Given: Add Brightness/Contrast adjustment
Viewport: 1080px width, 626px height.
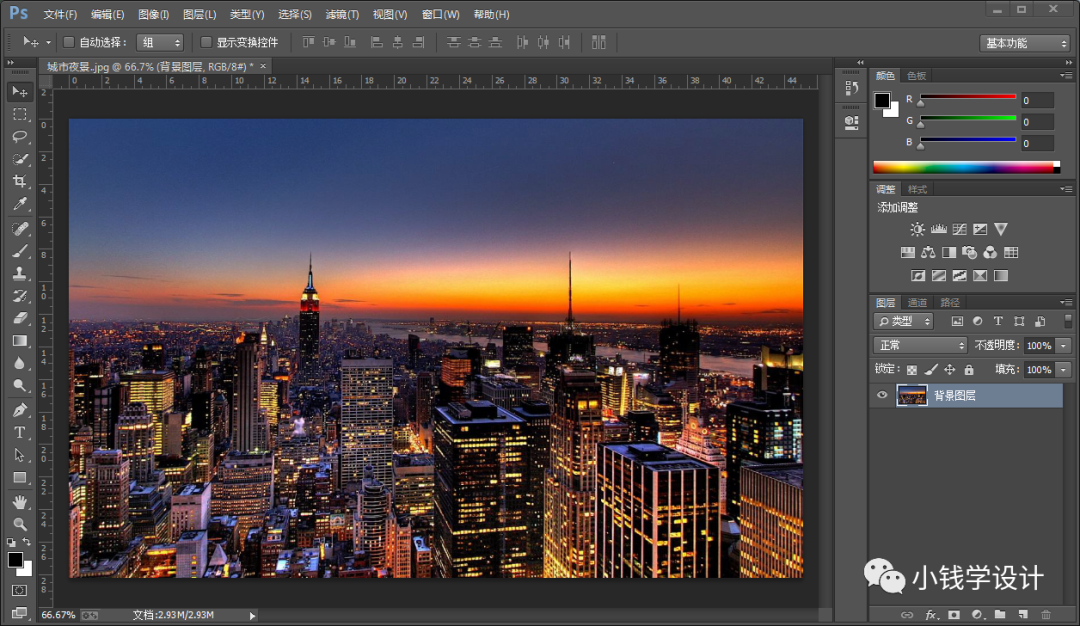Looking at the screenshot, I should click(917, 229).
